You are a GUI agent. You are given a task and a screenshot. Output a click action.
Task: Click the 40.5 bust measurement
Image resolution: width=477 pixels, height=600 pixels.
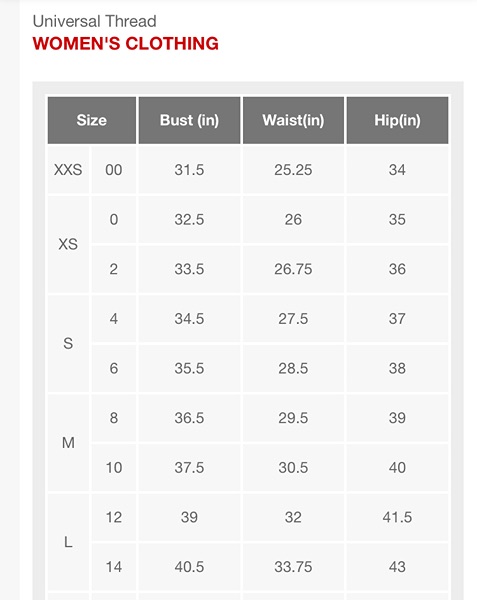tap(189, 567)
